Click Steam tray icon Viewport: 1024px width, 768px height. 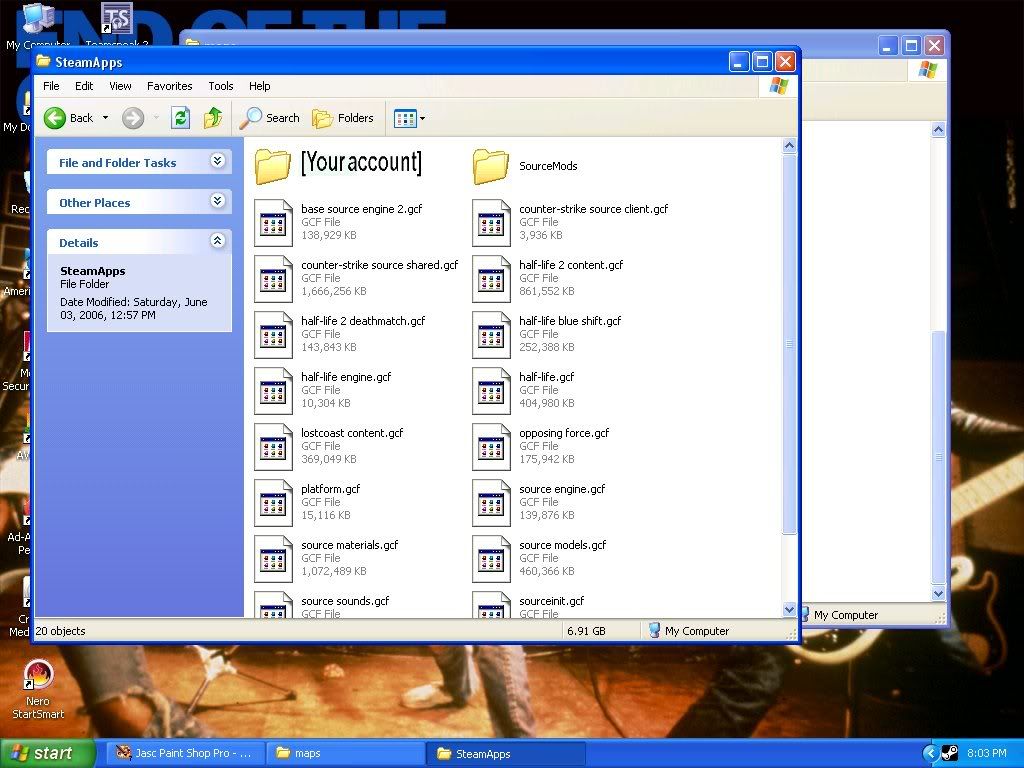coord(950,753)
